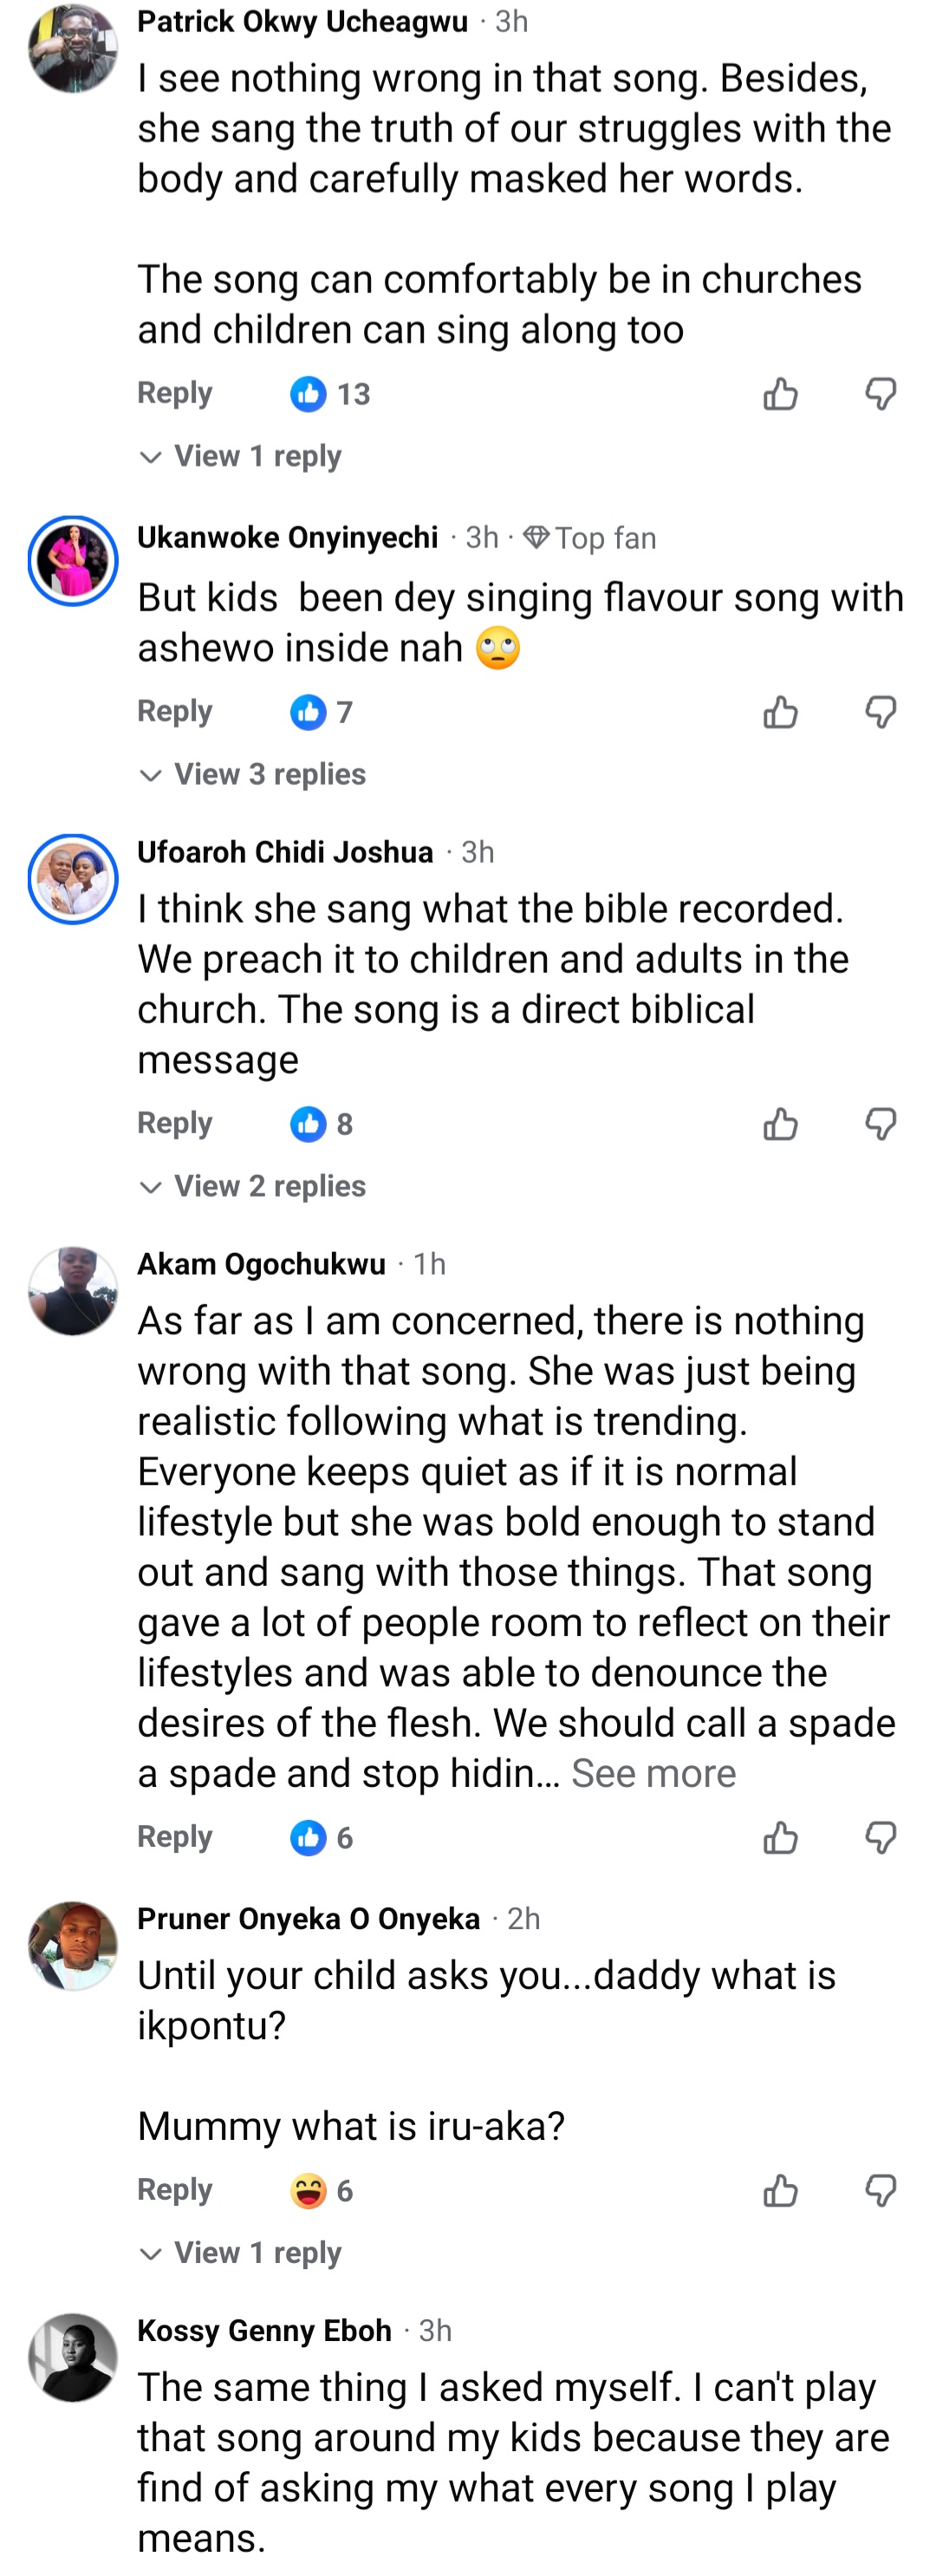Open the haha reaction count on Pruner's comment
The image size is (936, 2576).
click(322, 2191)
